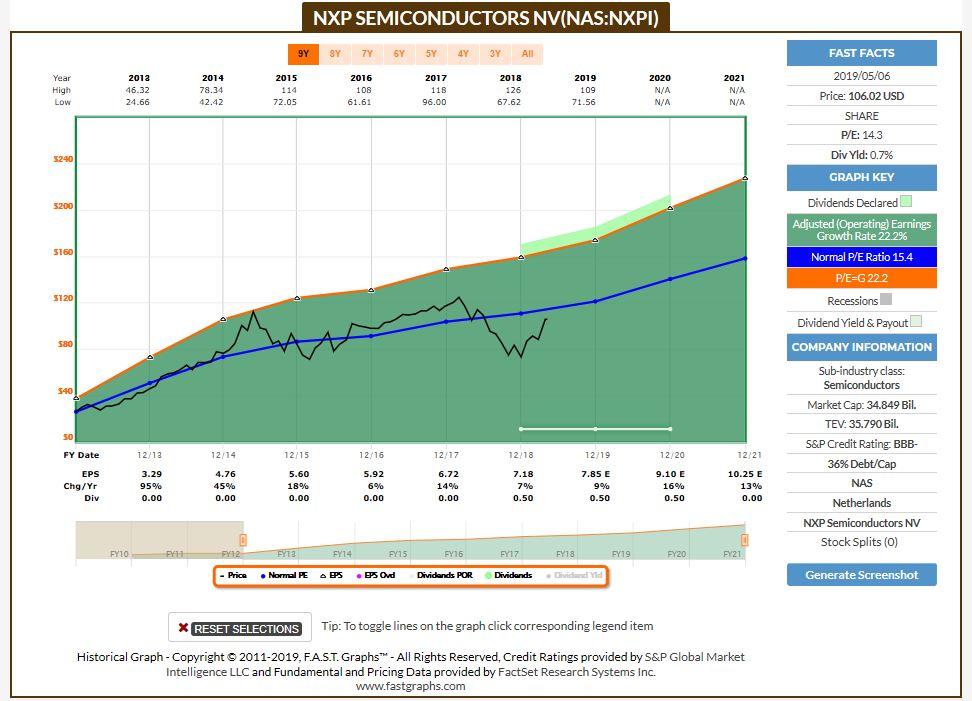Image resolution: width=972 pixels, height=701 pixels.
Task: Click the Reset Selections button
Action: tap(245, 628)
